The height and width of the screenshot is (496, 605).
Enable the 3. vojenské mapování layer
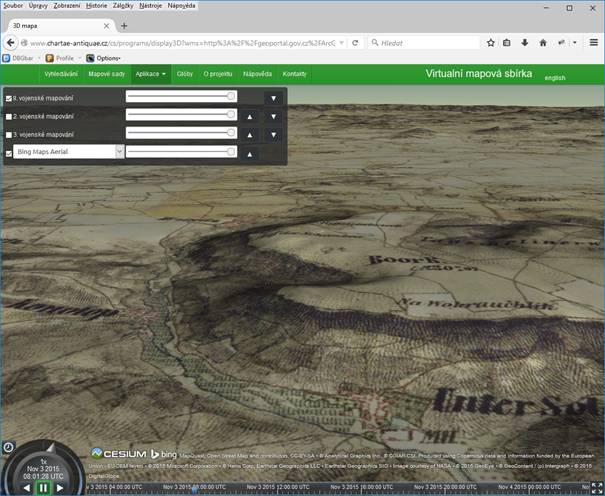click(x=9, y=135)
